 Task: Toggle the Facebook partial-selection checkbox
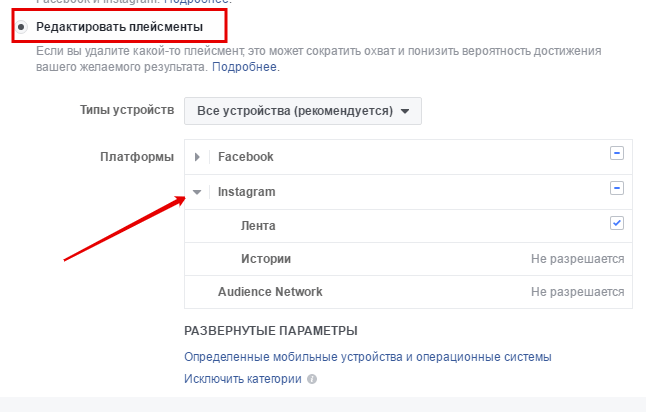617,153
